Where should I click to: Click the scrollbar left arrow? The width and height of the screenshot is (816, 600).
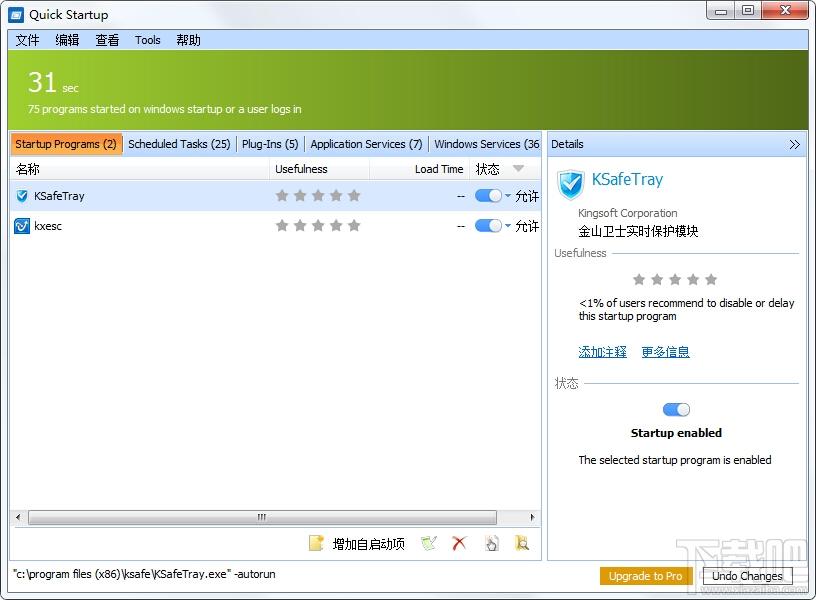[18, 517]
